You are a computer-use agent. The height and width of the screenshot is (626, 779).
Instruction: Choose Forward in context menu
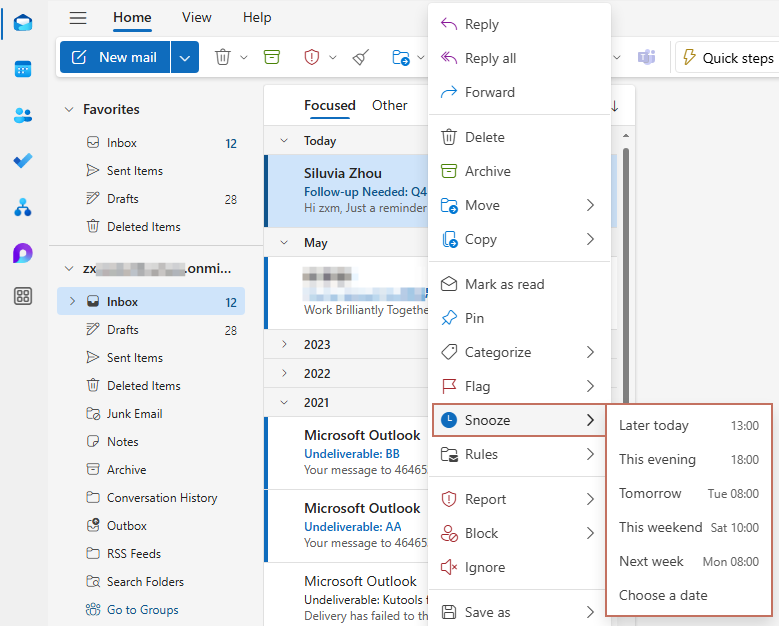point(519,92)
